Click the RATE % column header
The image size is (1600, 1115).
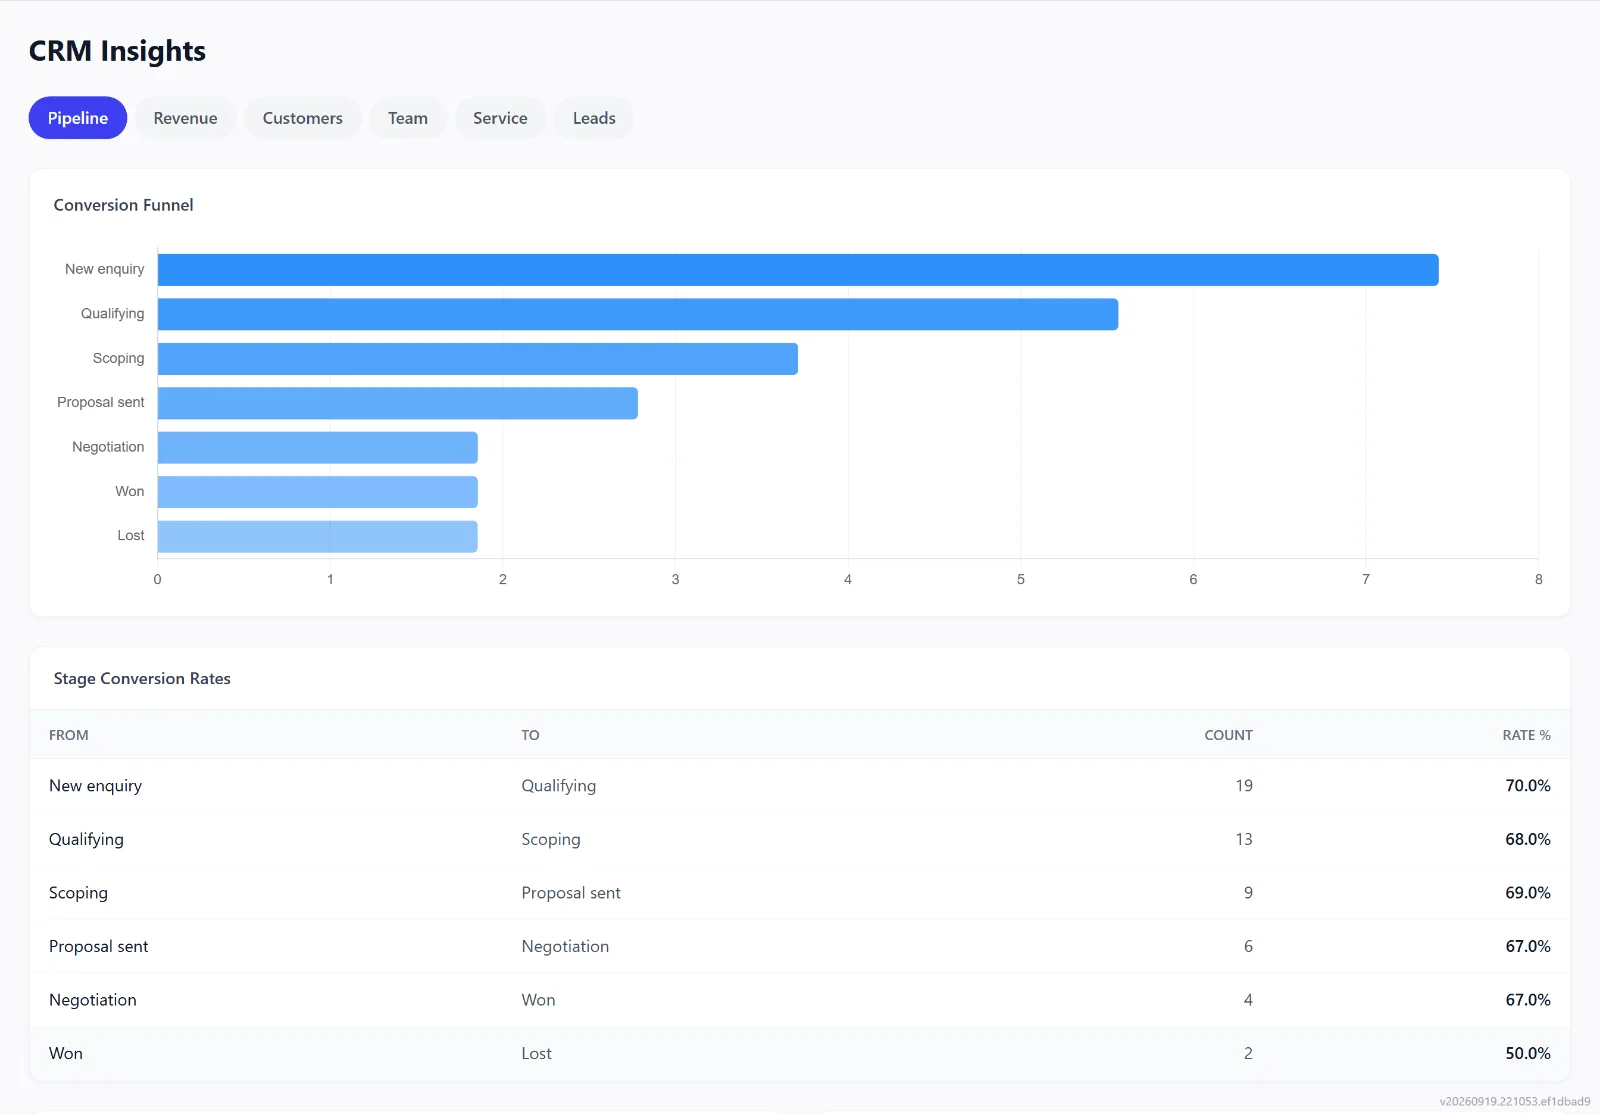pyautogui.click(x=1526, y=735)
